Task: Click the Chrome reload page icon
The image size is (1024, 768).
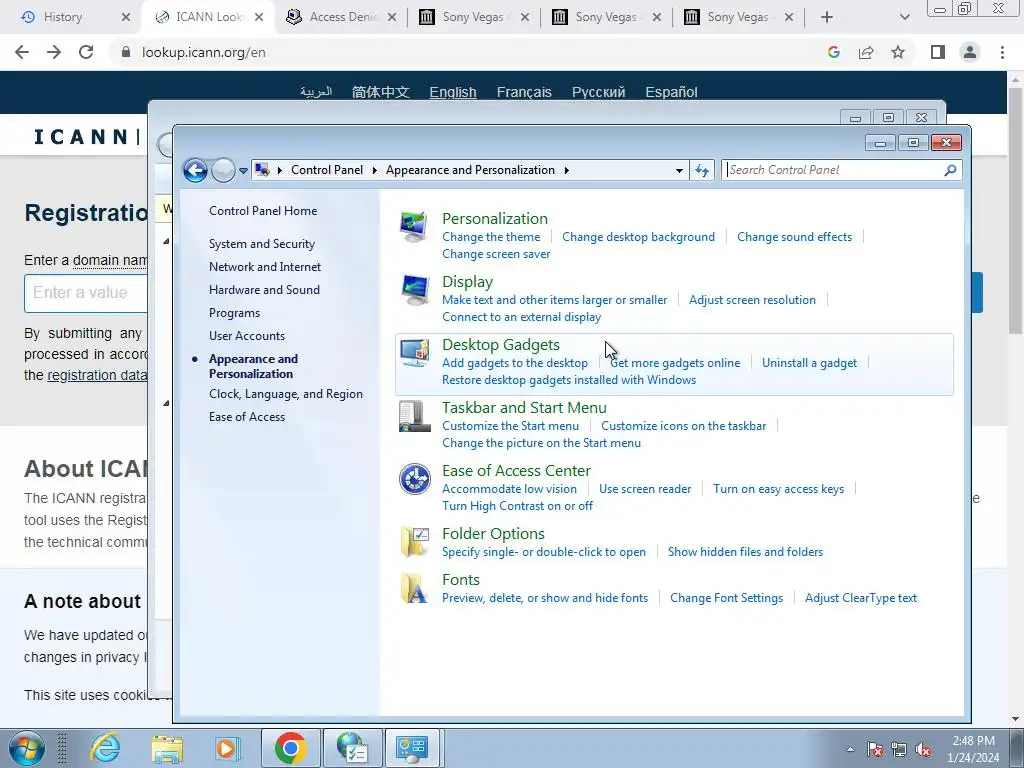Action: click(x=86, y=52)
